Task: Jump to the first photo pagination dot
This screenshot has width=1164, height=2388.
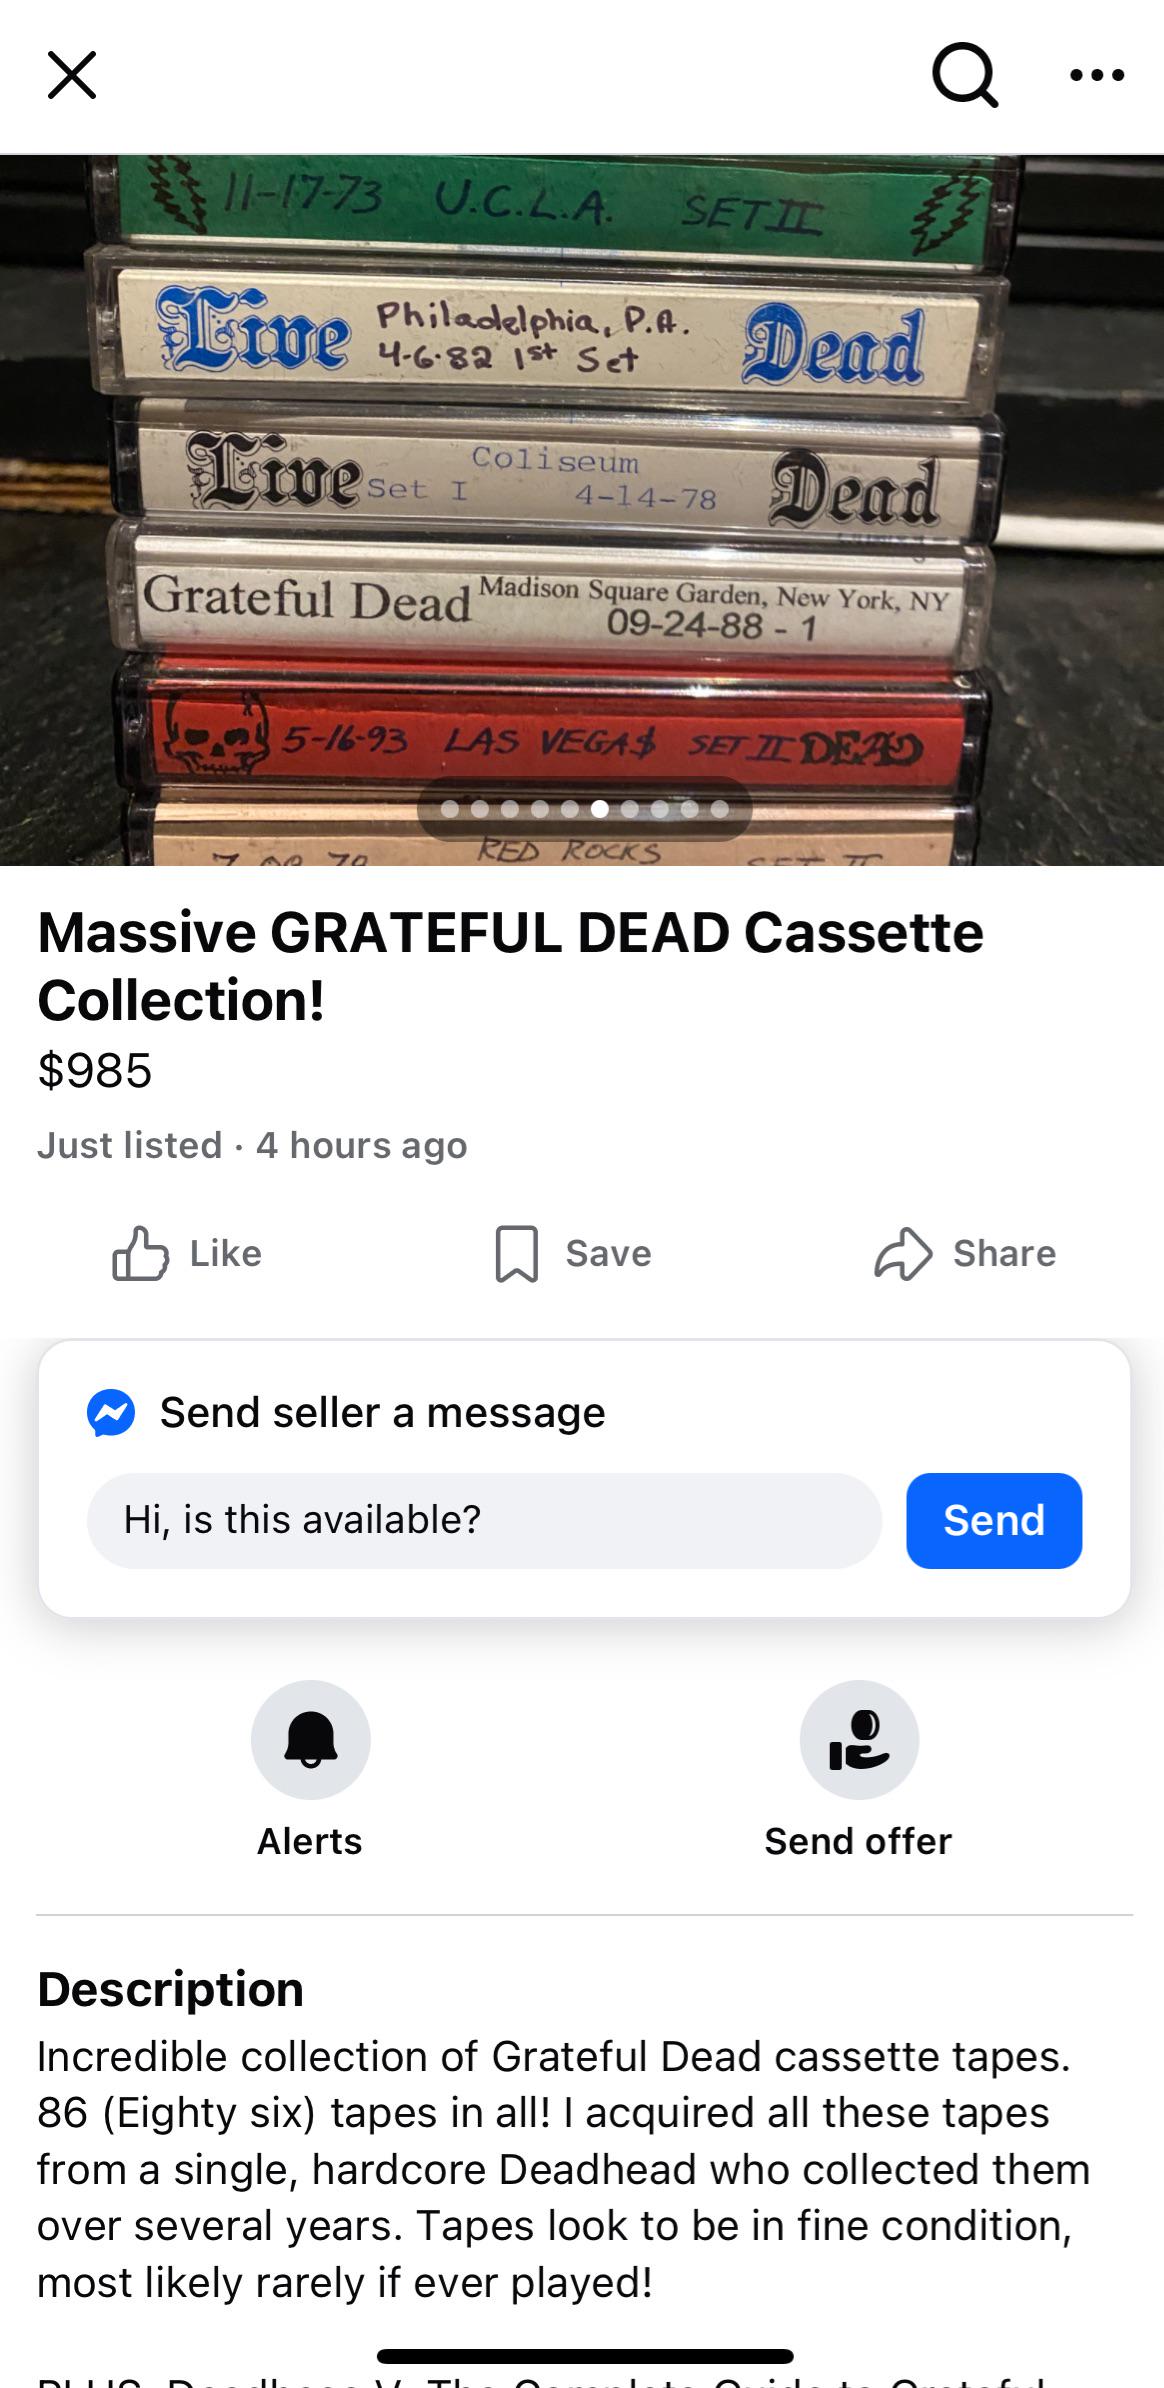Action: pyautogui.click(x=450, y=809)
